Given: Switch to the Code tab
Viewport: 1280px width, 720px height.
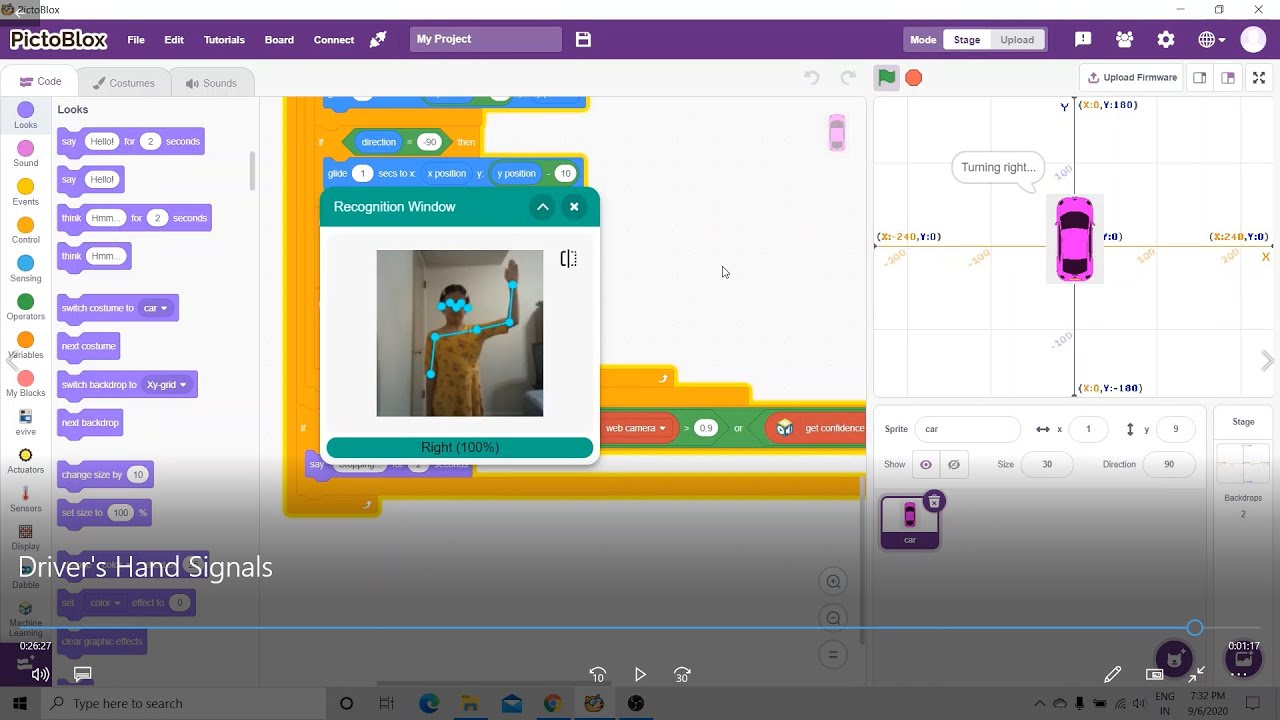Looking at the screenshot, I should [x=41, y=82].
